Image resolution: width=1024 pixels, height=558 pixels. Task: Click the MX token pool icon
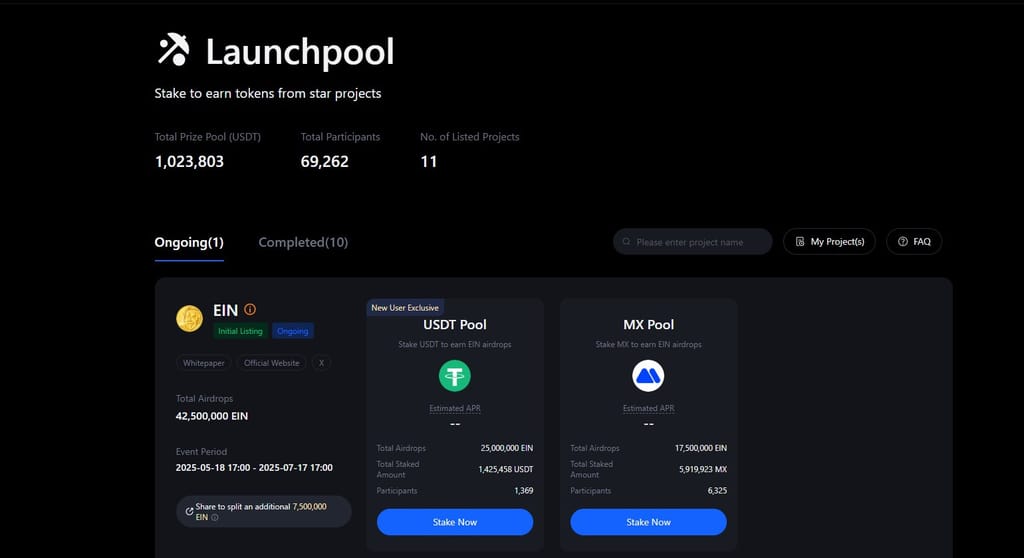pos(648,376)
